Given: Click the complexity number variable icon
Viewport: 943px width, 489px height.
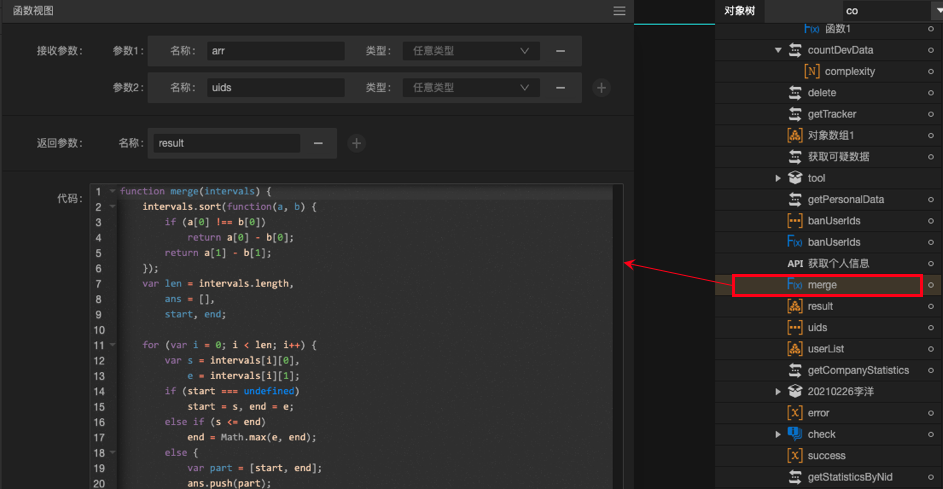Looking at the screenshot, I should click(x=812, y=71).
